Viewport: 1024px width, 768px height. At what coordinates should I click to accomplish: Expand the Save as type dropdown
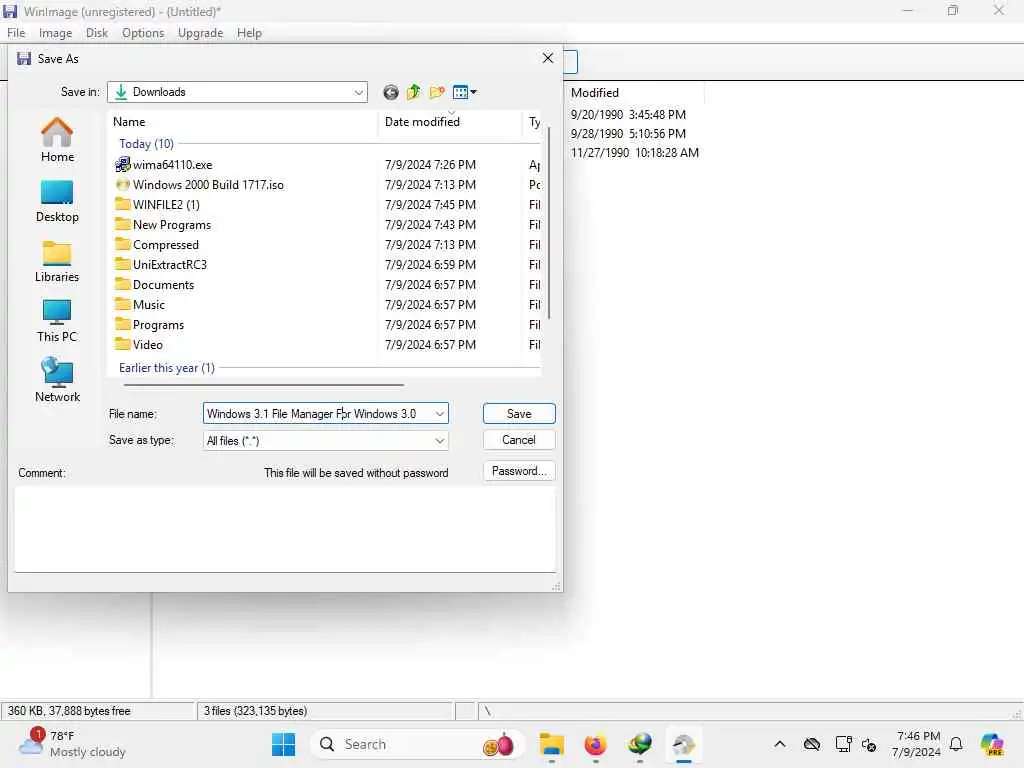click(x=440, y=441)
